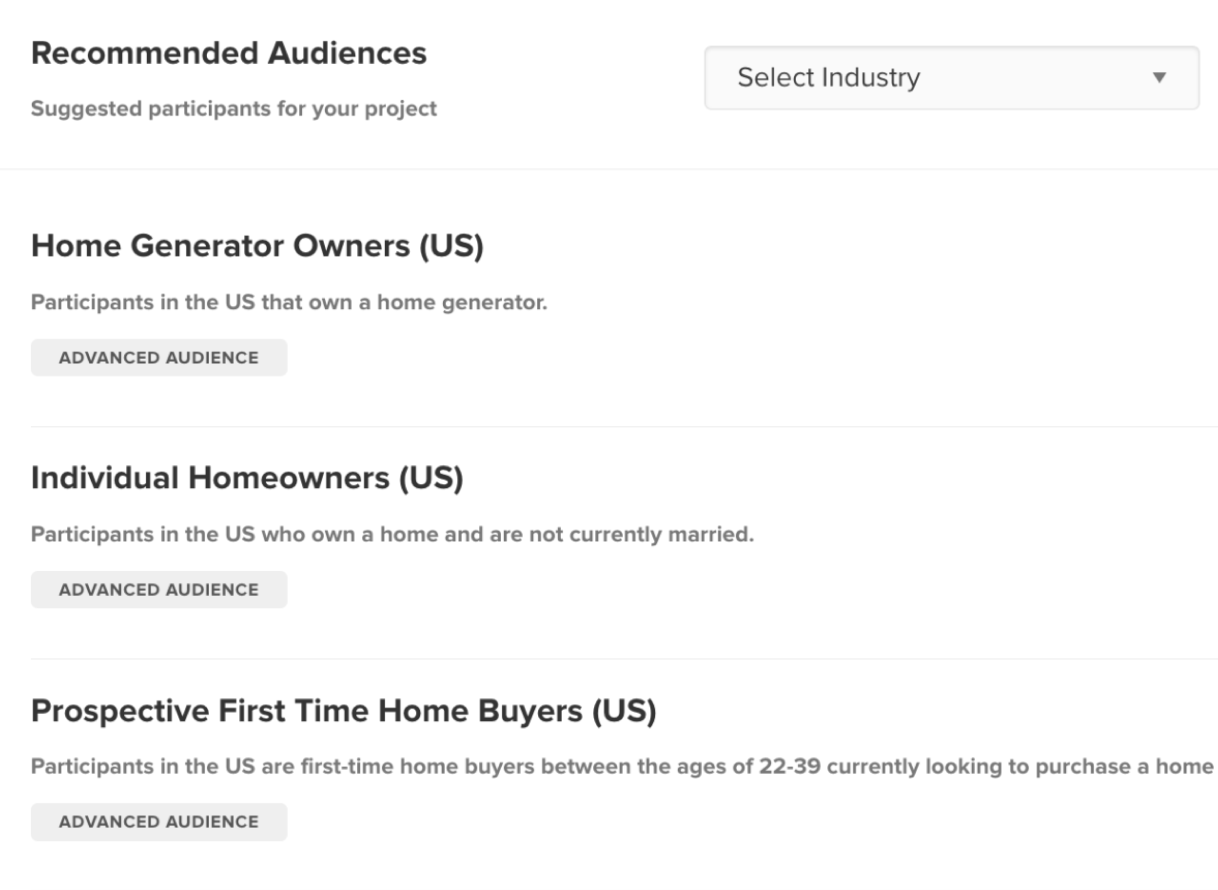
Task: Click the Select Industry placeholder text
Action: pyautogui.click(x=828, y=77)
